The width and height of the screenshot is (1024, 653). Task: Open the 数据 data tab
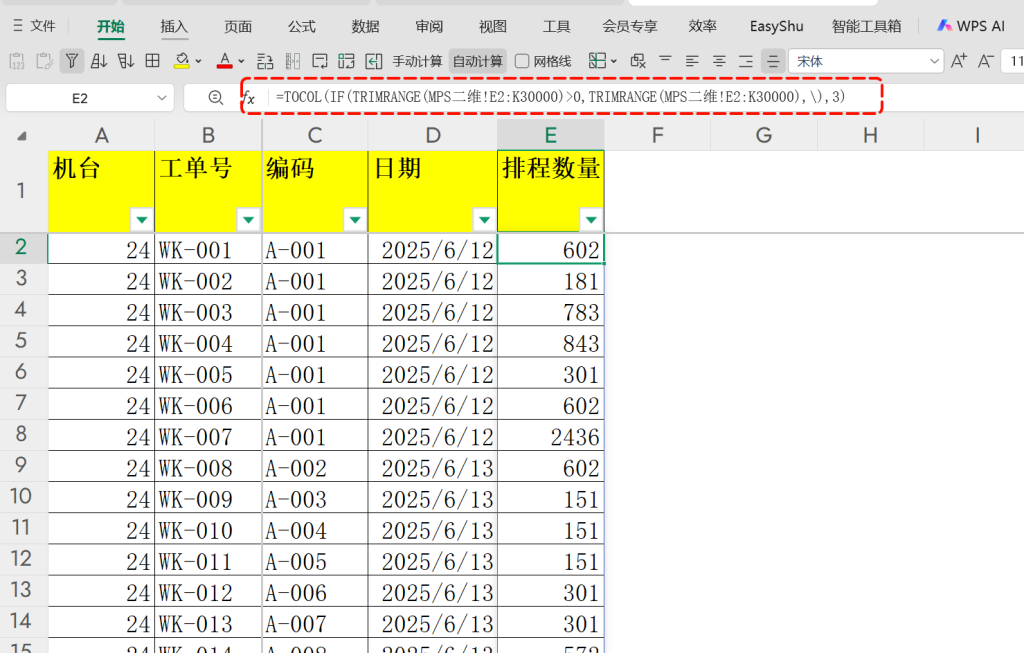tap(365, 26)
